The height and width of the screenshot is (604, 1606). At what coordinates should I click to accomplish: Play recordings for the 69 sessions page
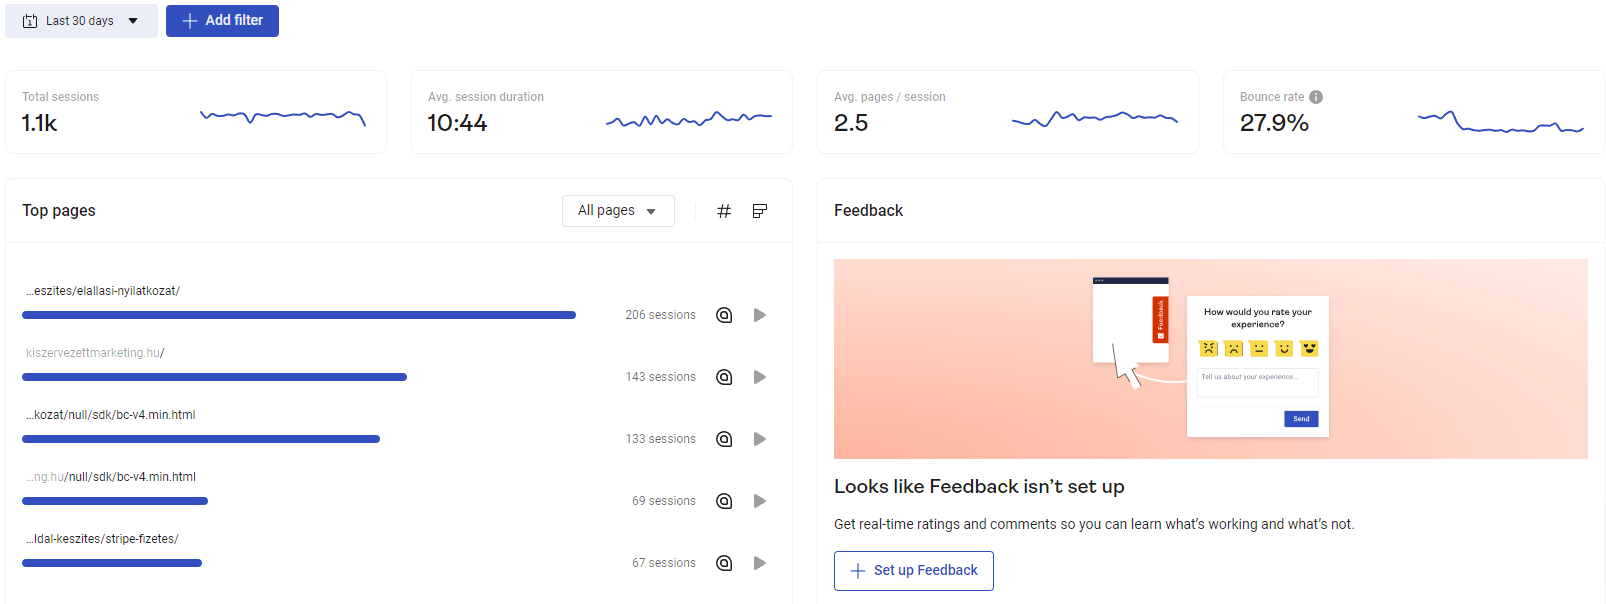pos(760,501)
